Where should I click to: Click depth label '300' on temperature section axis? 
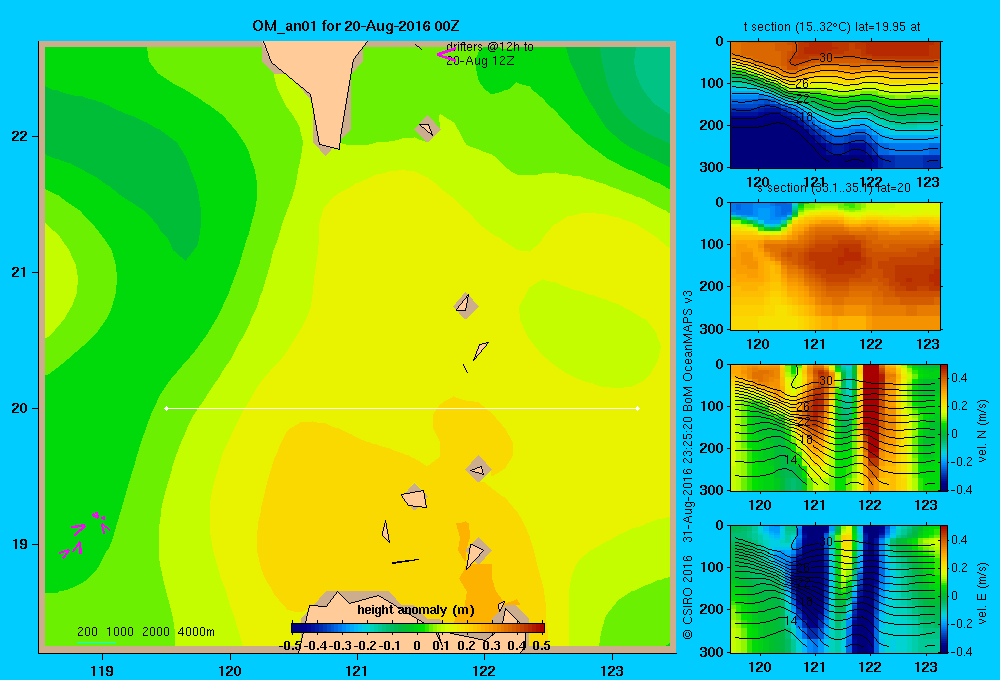(712, 166)
